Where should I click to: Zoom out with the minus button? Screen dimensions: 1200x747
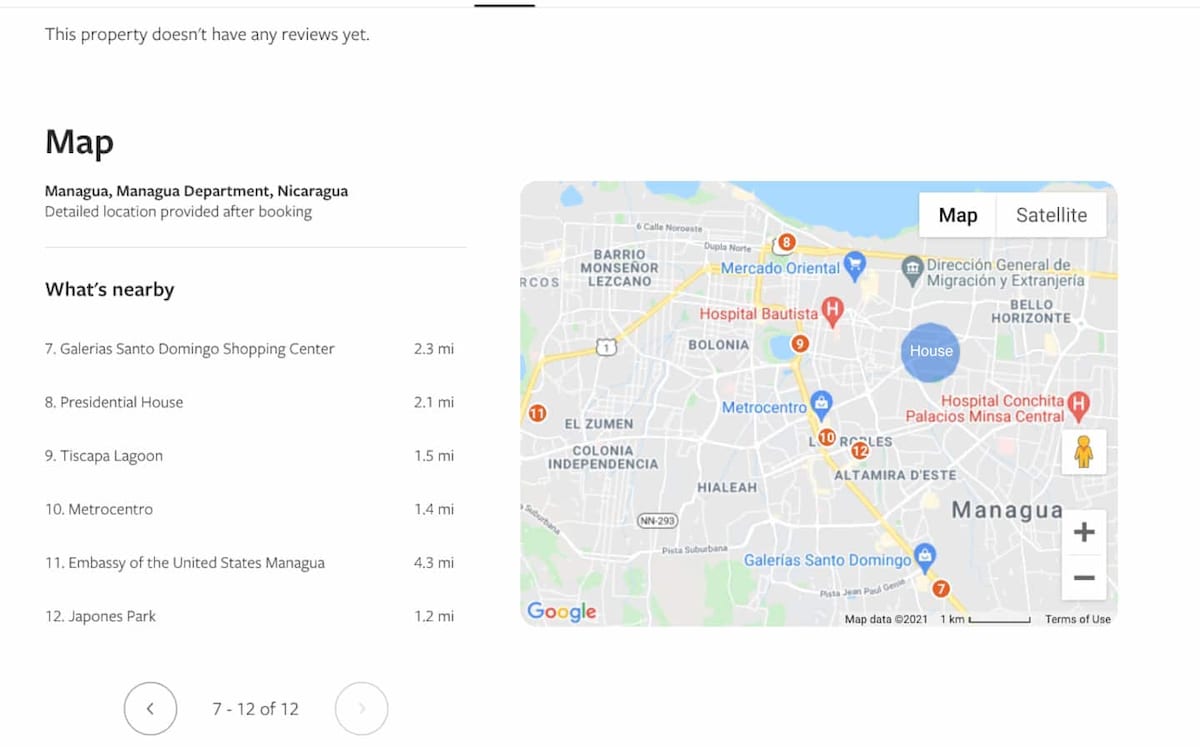(1083, 578)
